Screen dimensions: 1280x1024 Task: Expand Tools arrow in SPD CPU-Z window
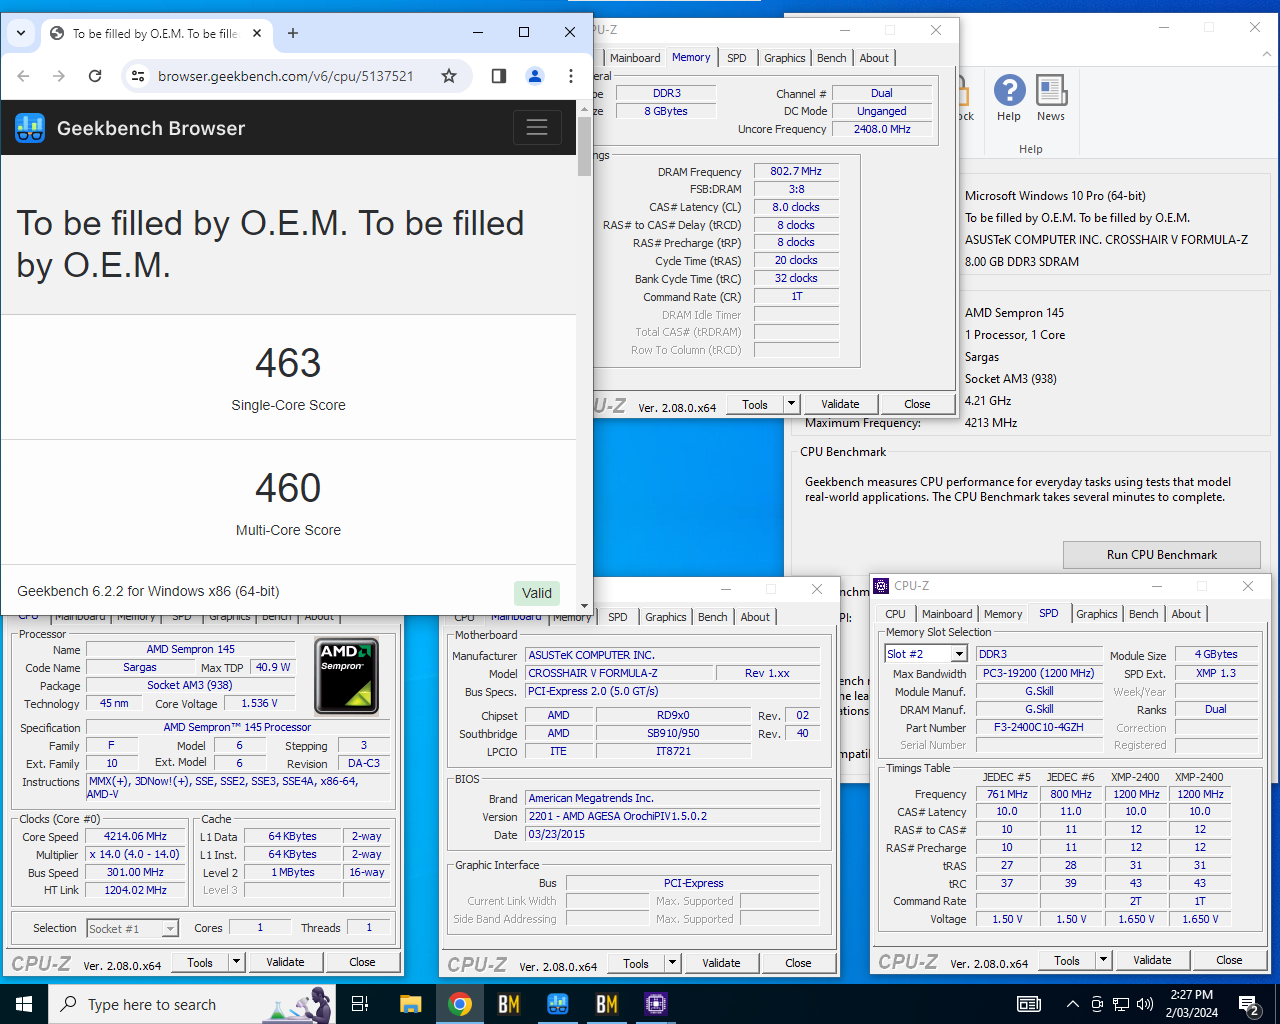1104,960
